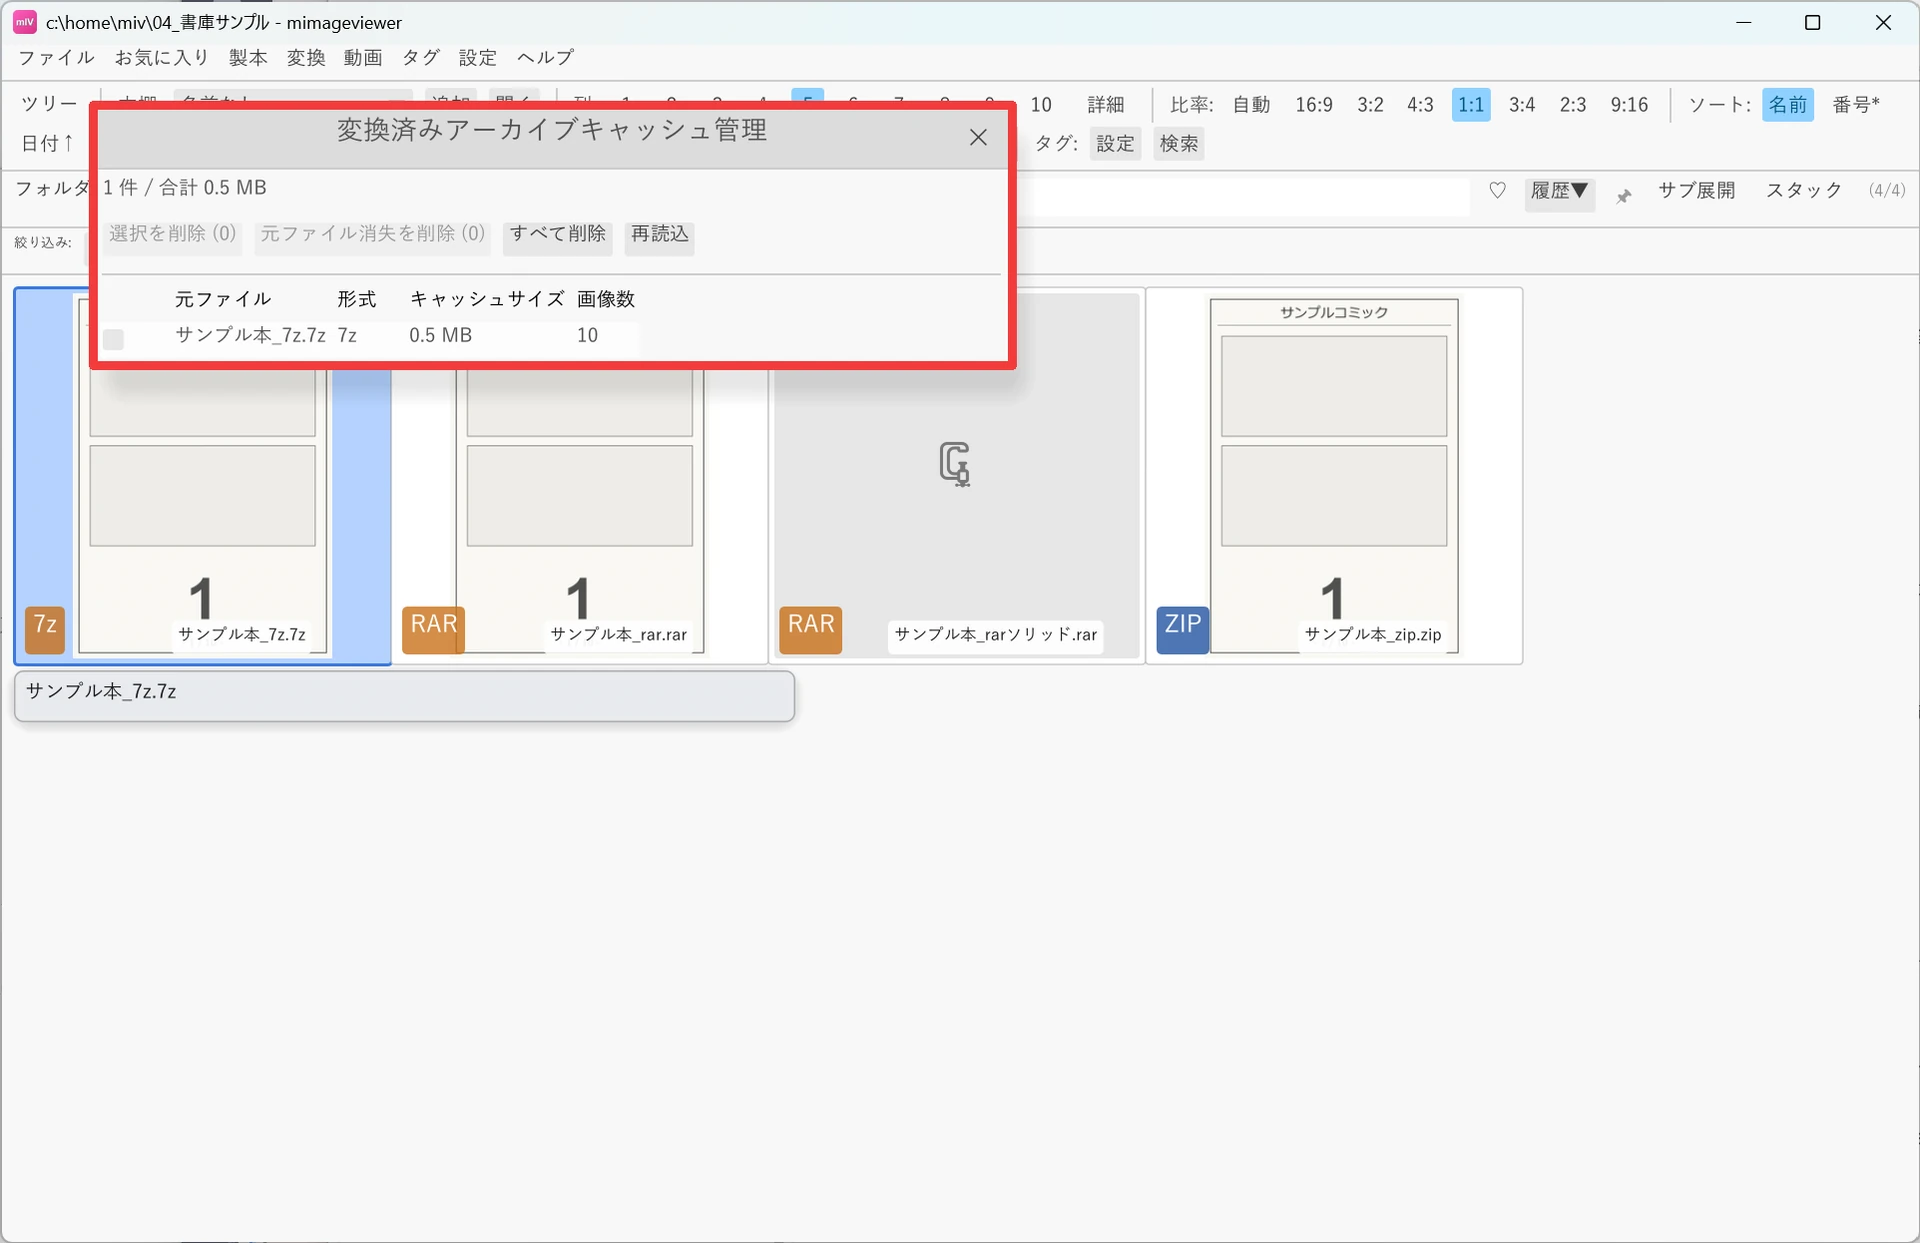Click loading icon on サンプル本_rarソリッド.rar
Image resolution: width=1920 pixels, height=1243 pixels.
click(955, 464)
